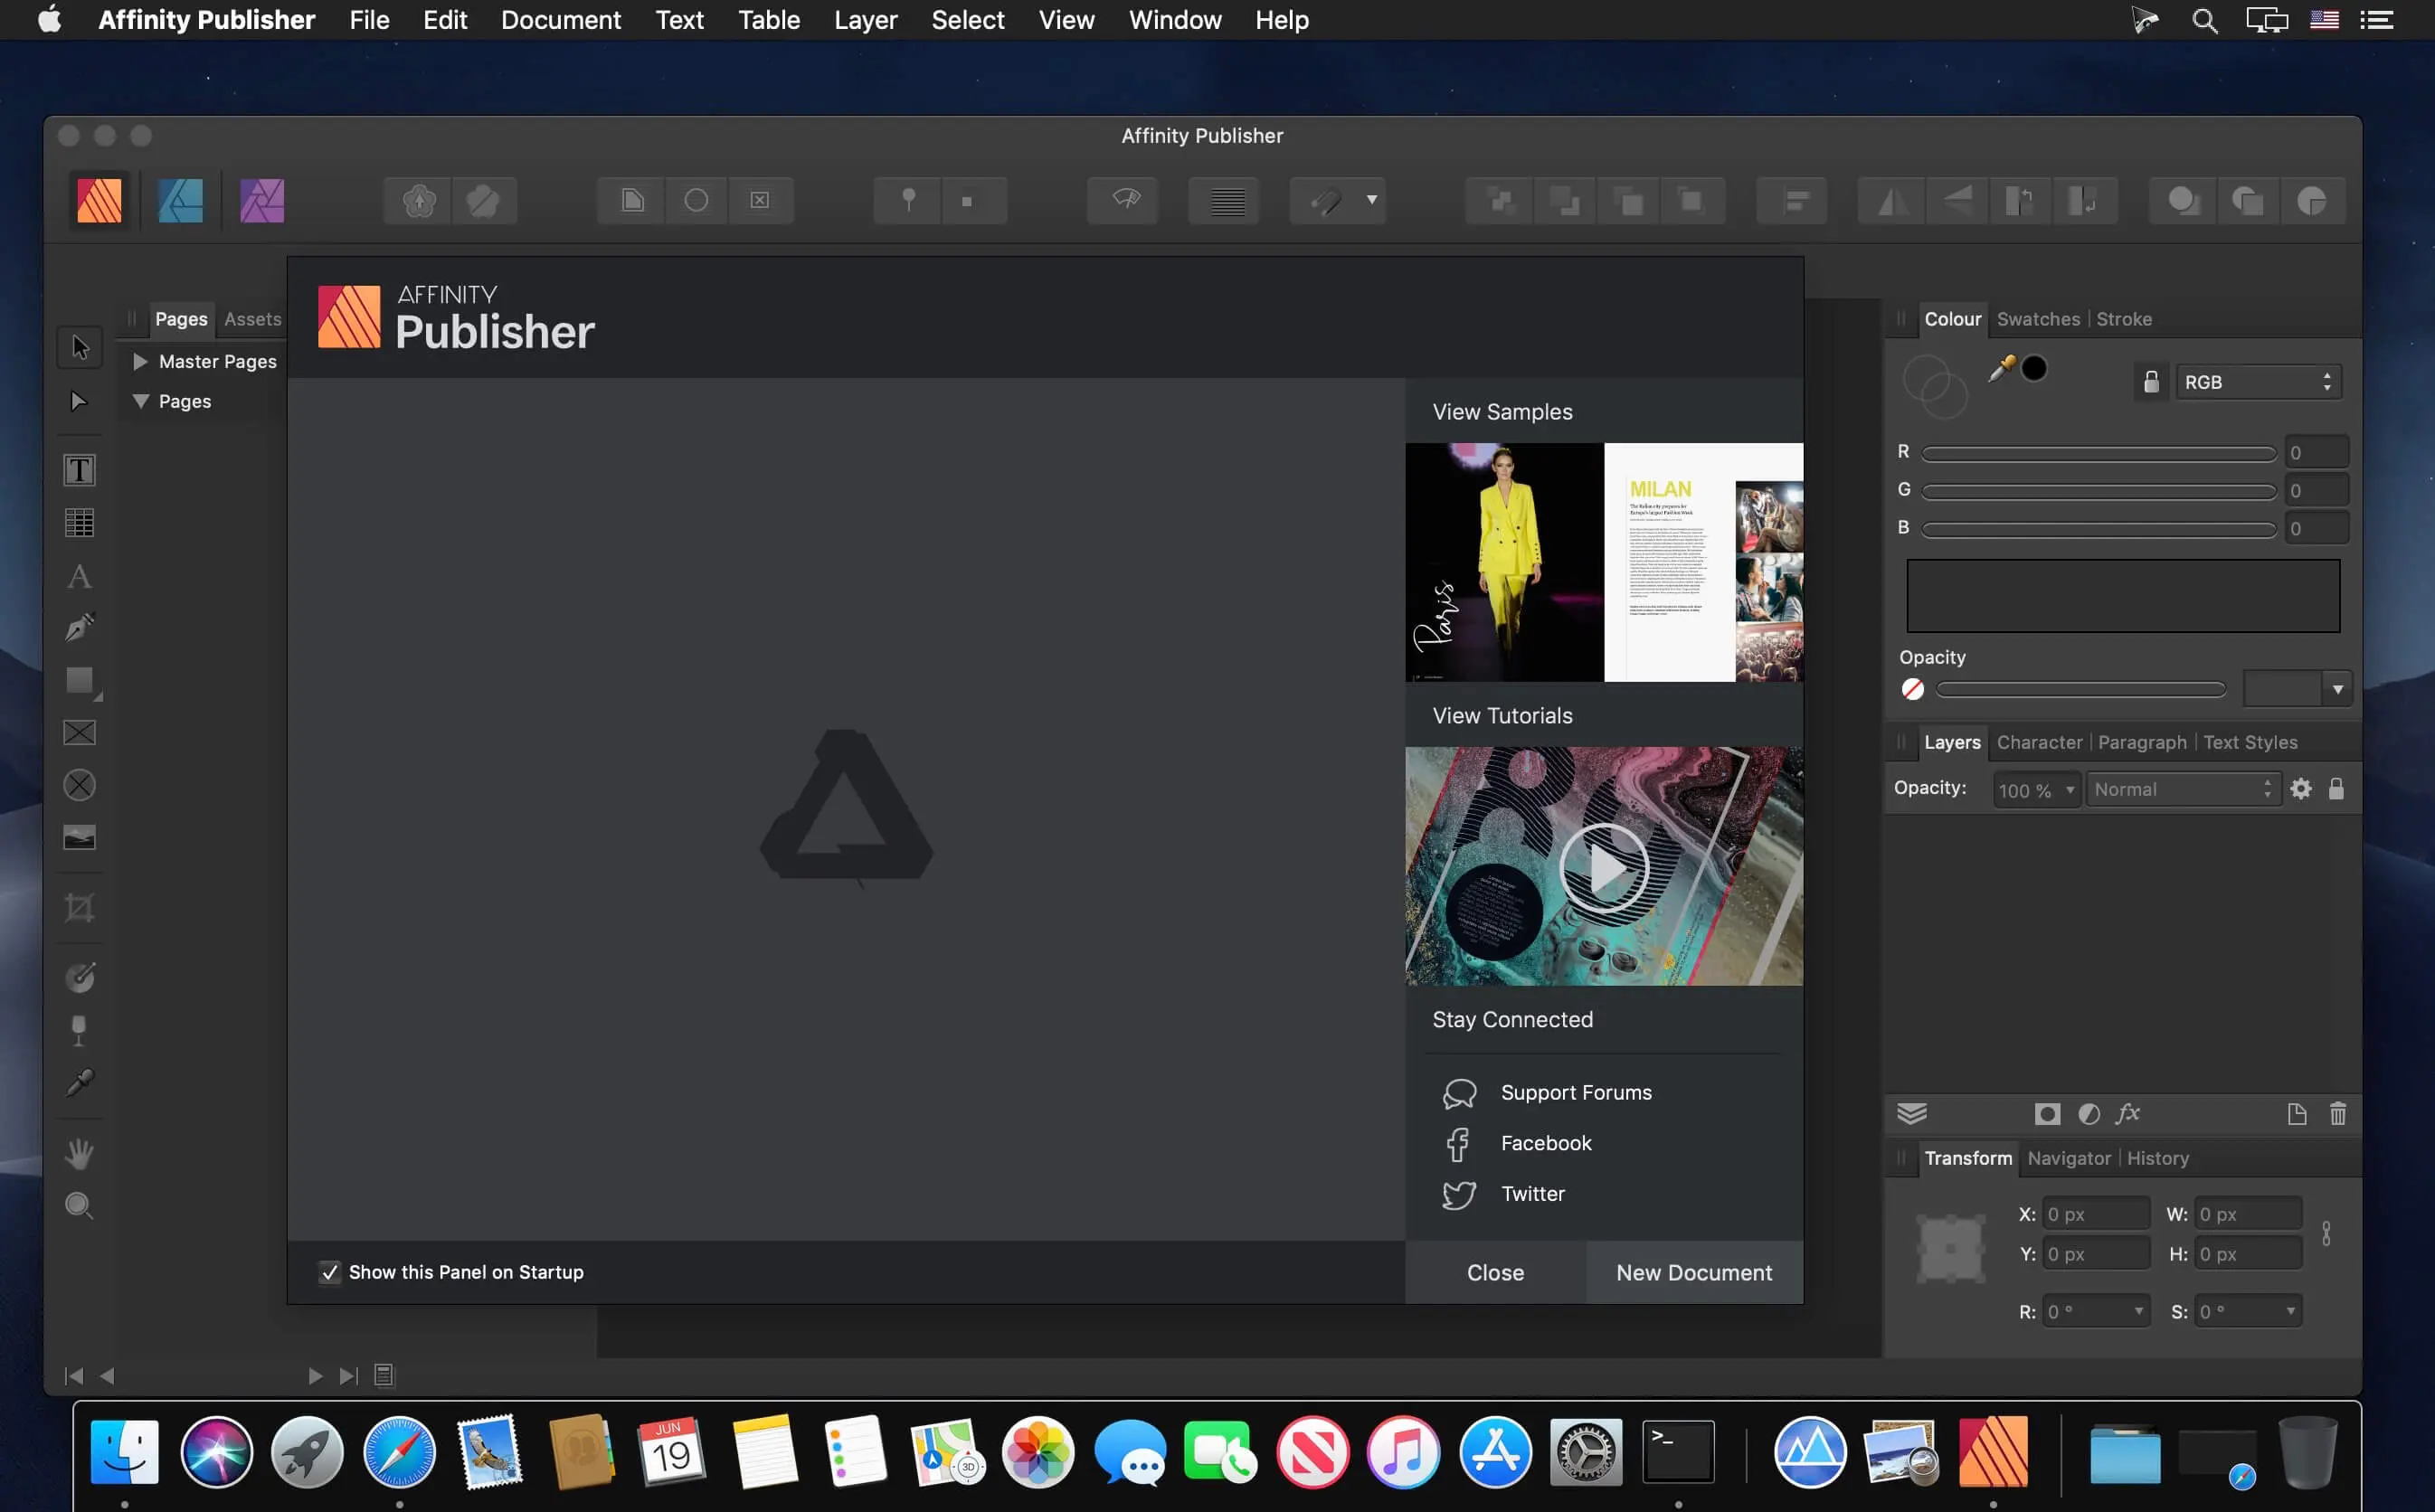The height and width of the screenshot is (1512, 2435).
Task: Click the New Document button
Action: 1693,1272
